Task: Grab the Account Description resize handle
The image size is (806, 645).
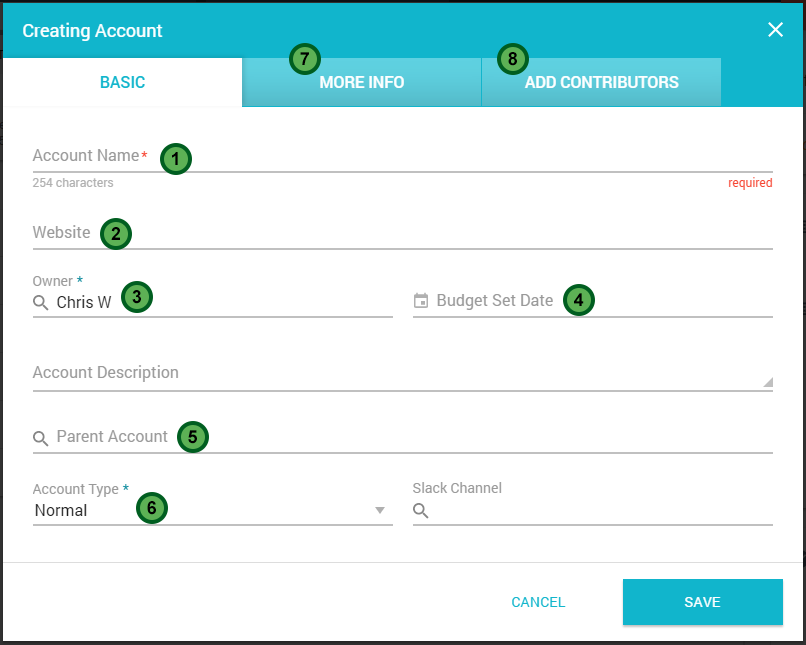Action: pos(768,382)
